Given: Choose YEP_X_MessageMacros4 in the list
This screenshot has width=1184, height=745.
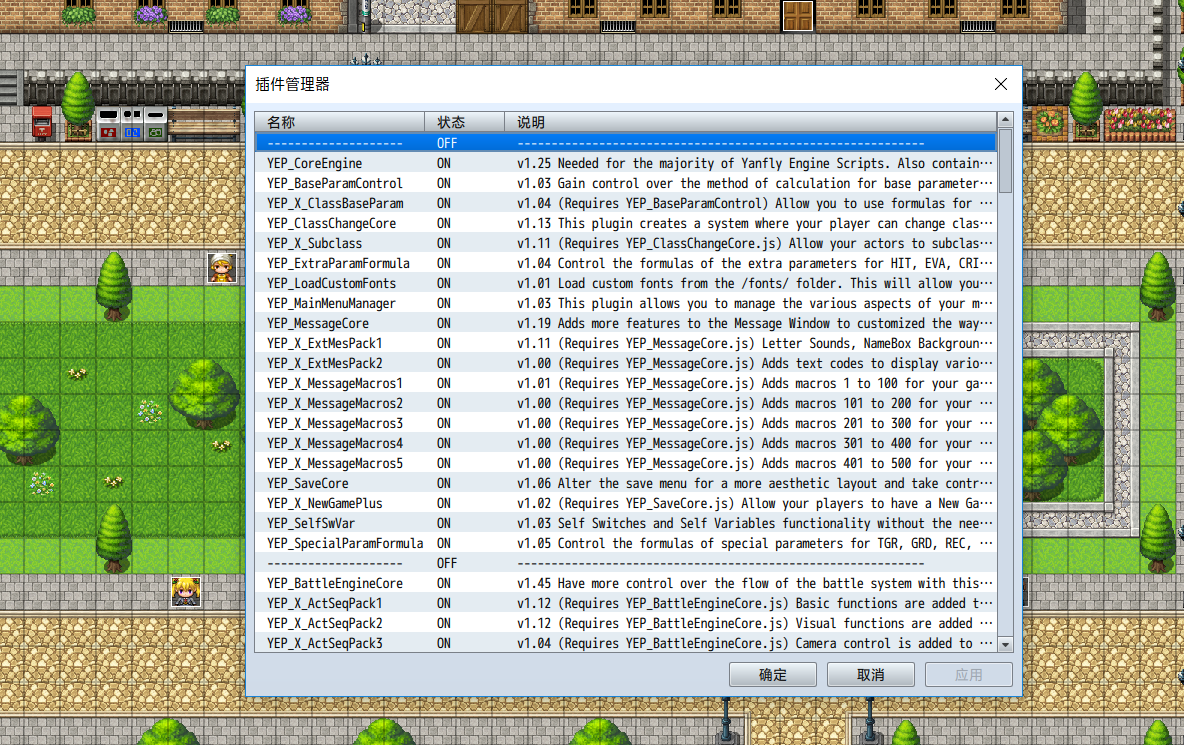Looking at the screenshot, I should [x=626, y=443].
